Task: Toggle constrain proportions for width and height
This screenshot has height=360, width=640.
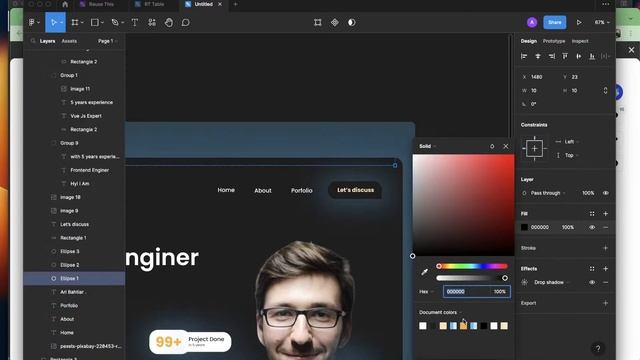Action: point(605,90)
